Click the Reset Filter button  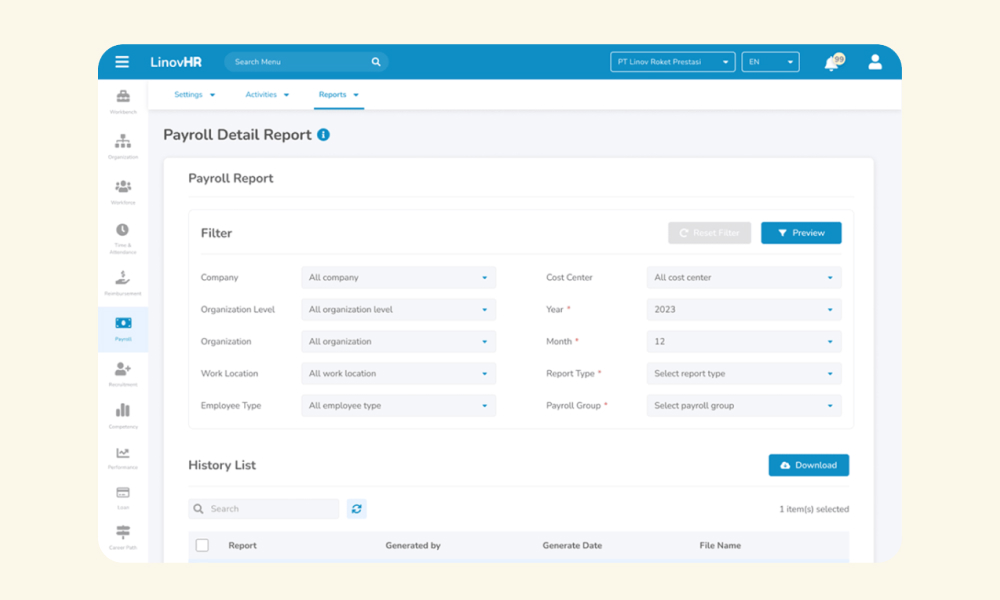pos(709,233)
